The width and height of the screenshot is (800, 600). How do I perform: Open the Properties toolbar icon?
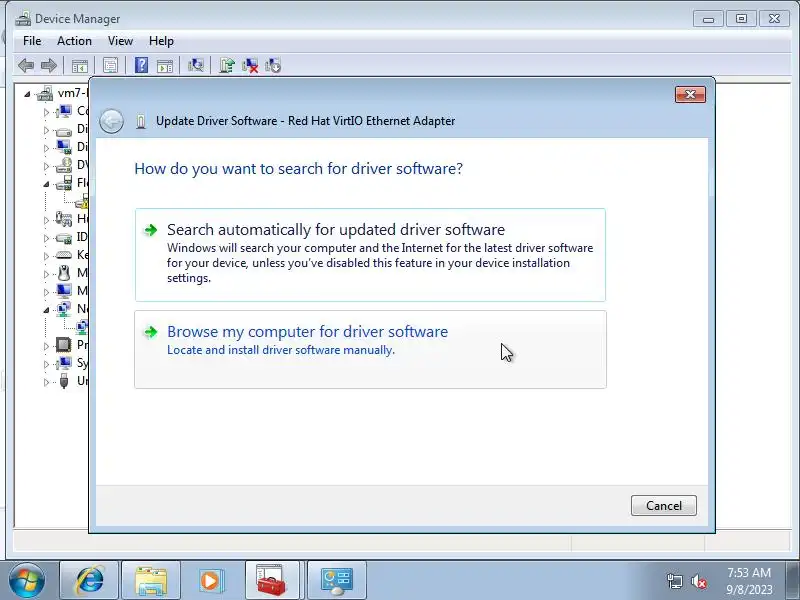(110, 65)
